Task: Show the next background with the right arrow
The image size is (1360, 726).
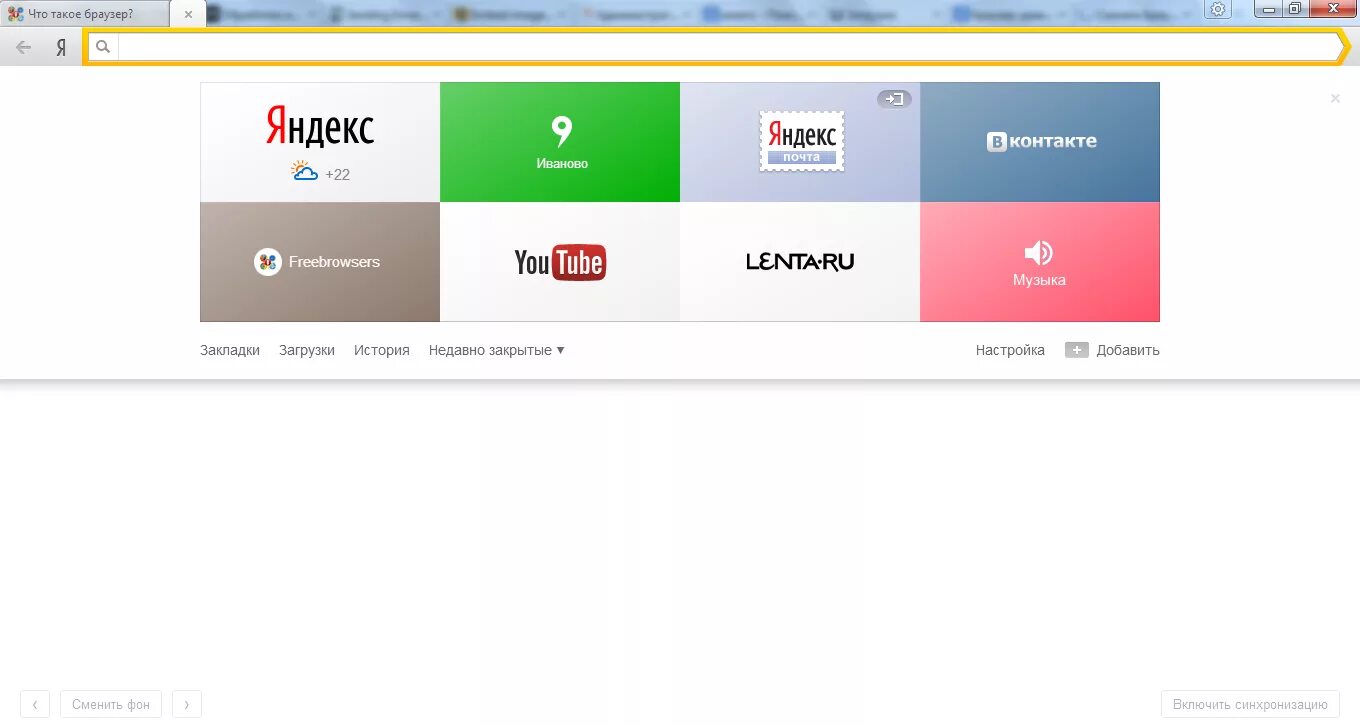Action: pyautogui.click(x=187, y=704)
